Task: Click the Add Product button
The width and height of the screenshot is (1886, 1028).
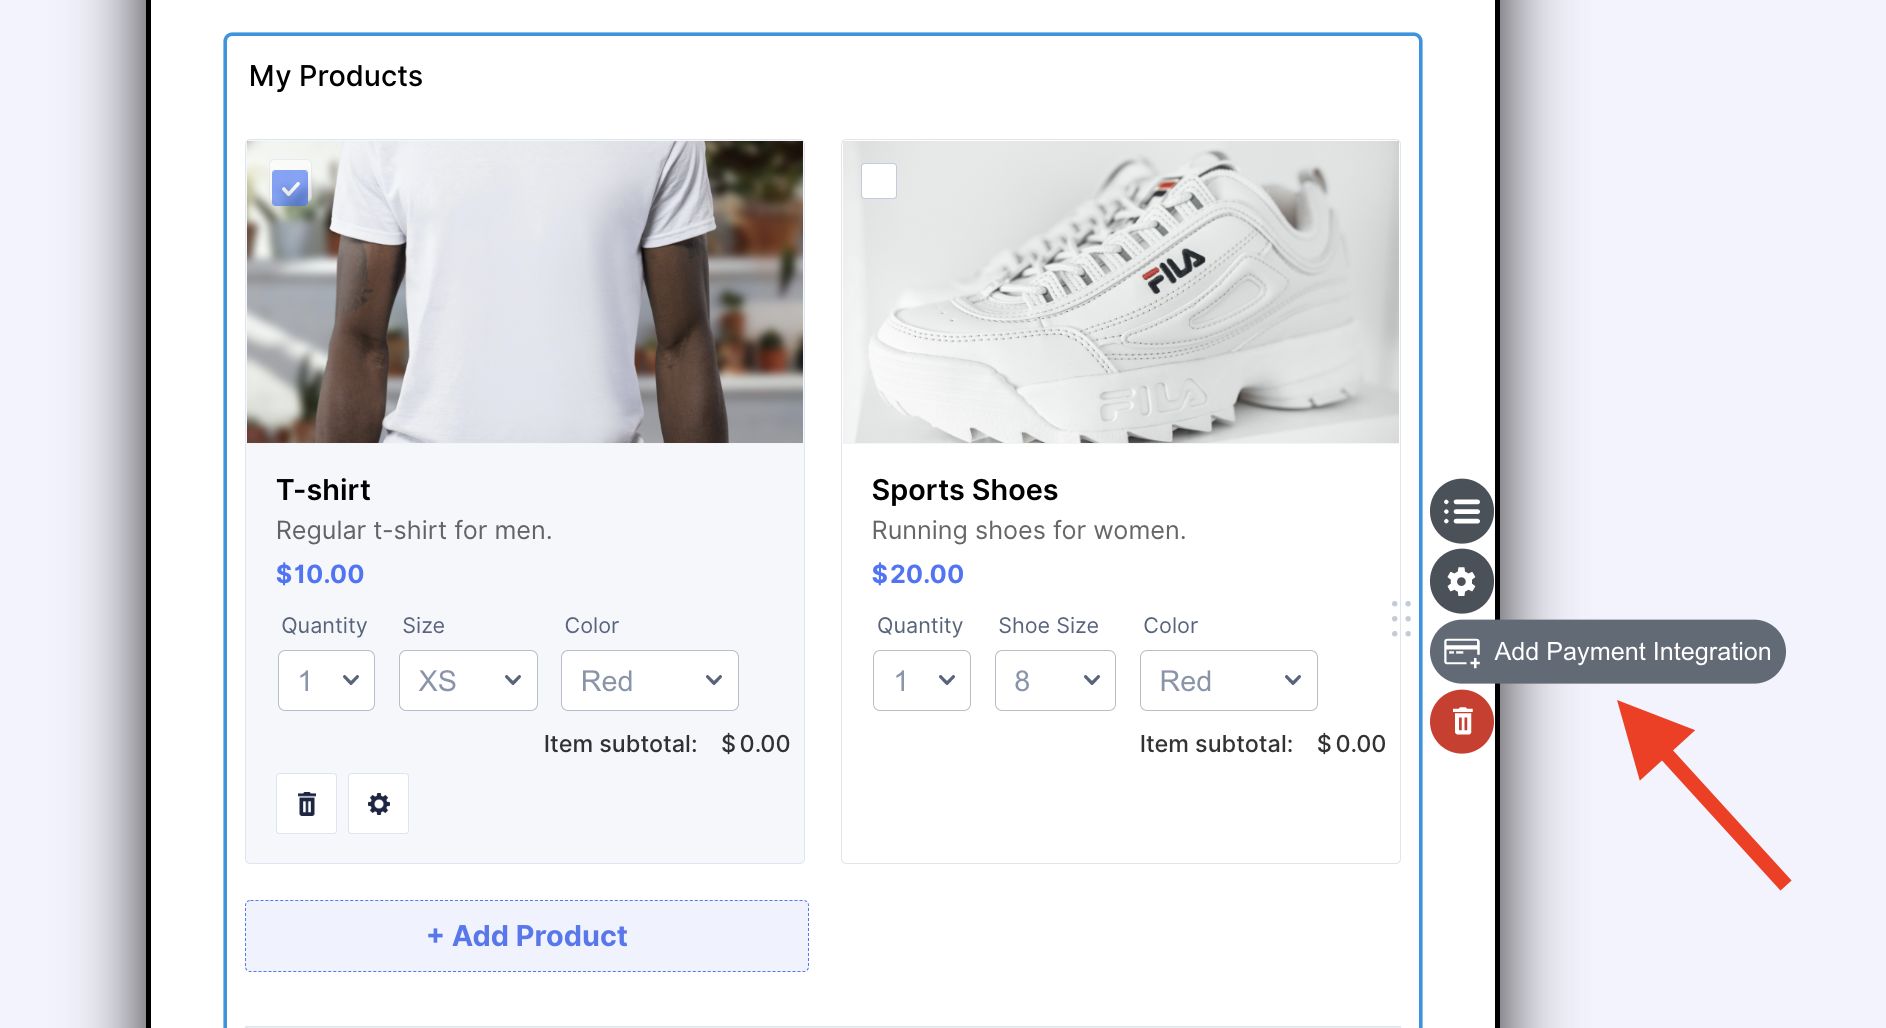Action: click(527, 936)
